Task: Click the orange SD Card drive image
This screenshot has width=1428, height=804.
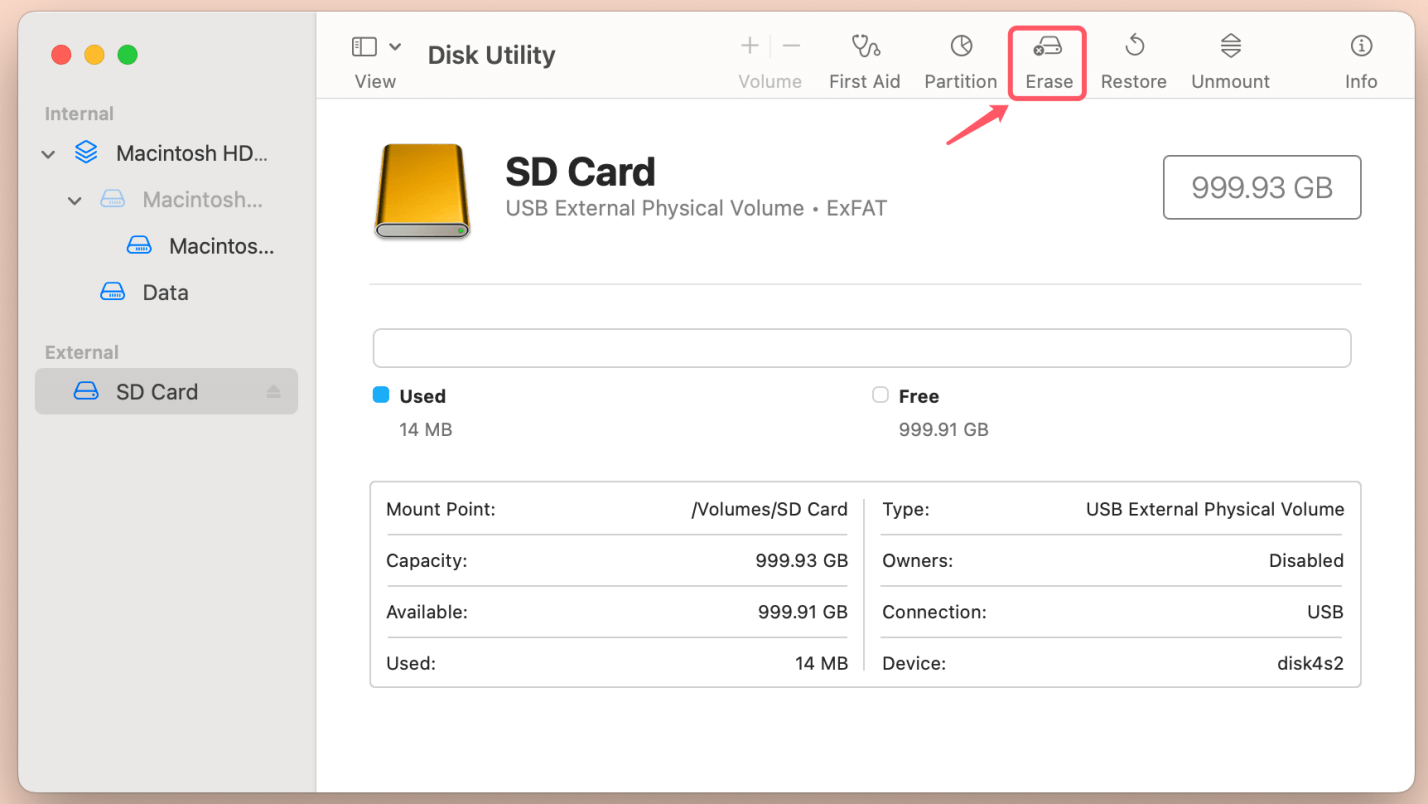Action: pos(421,190)
